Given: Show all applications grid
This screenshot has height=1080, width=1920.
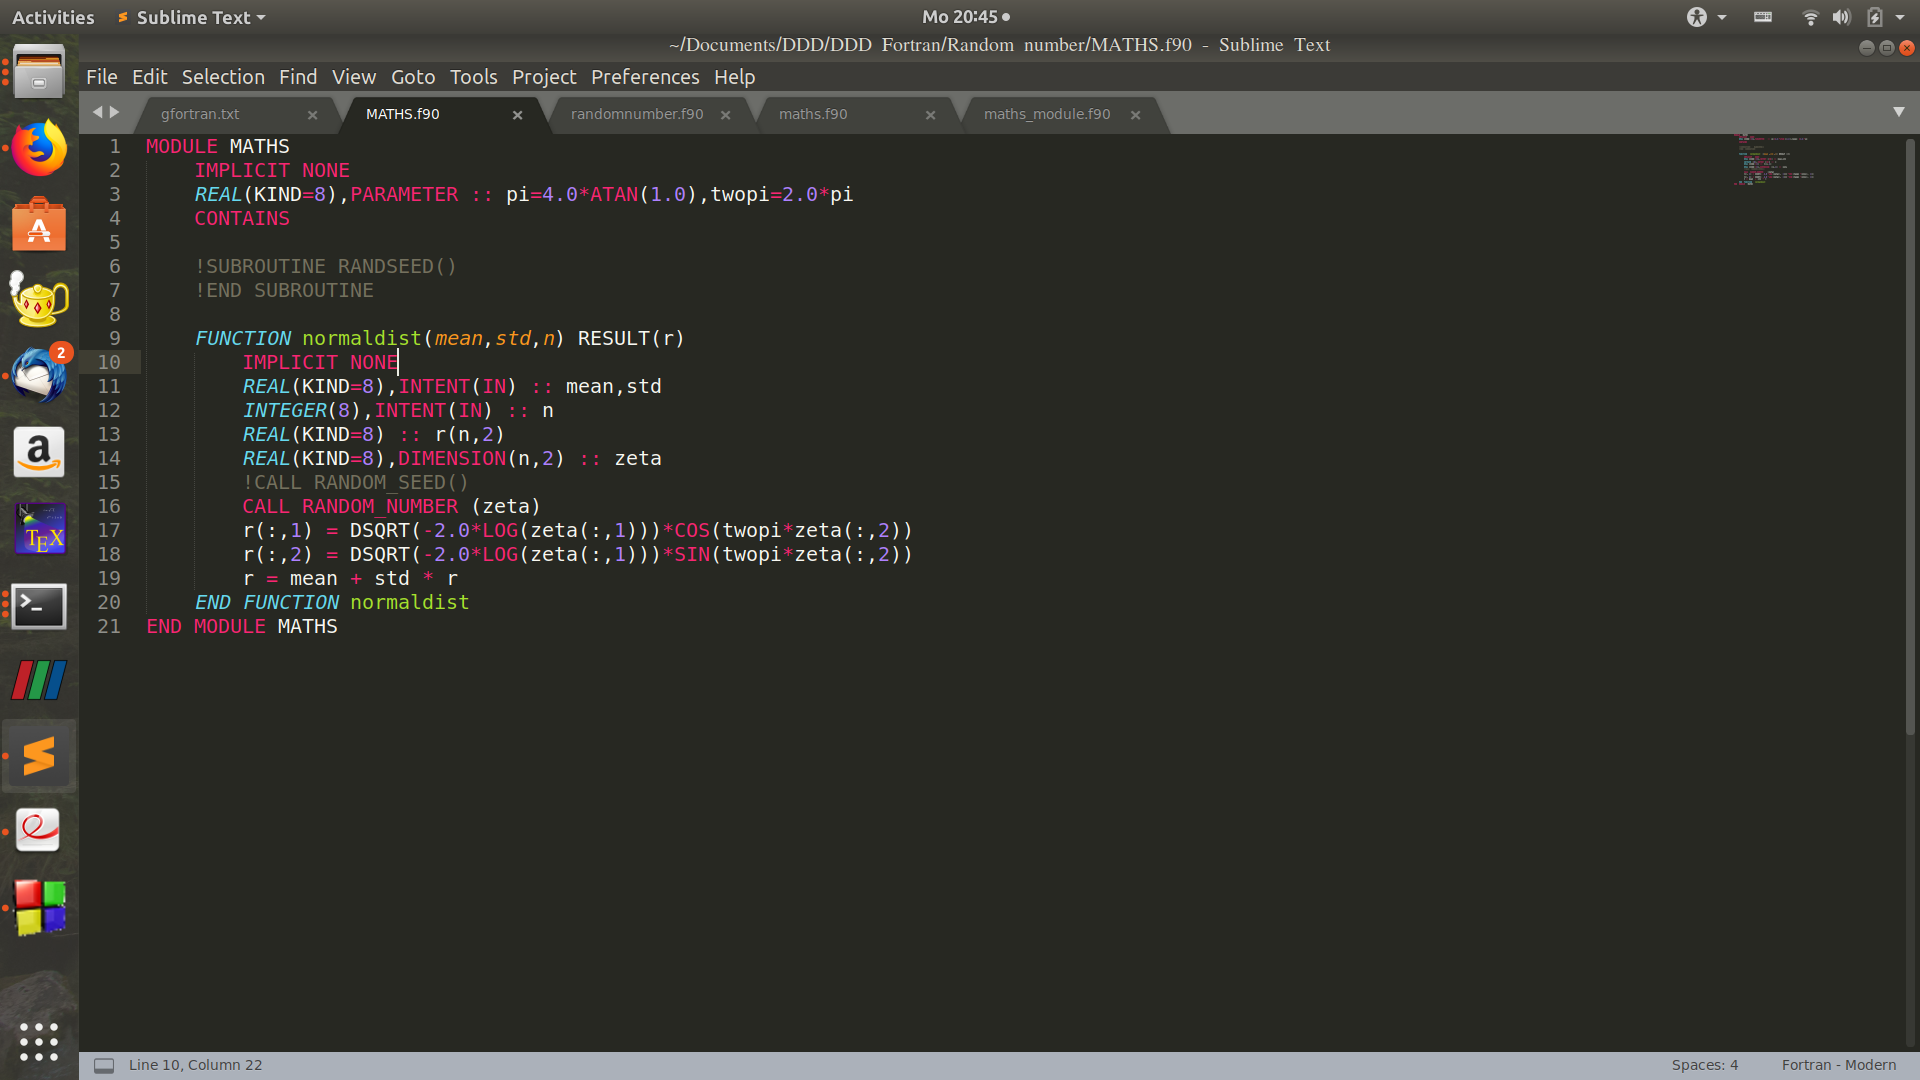Looking at the screenshot, I should 39,1042.
